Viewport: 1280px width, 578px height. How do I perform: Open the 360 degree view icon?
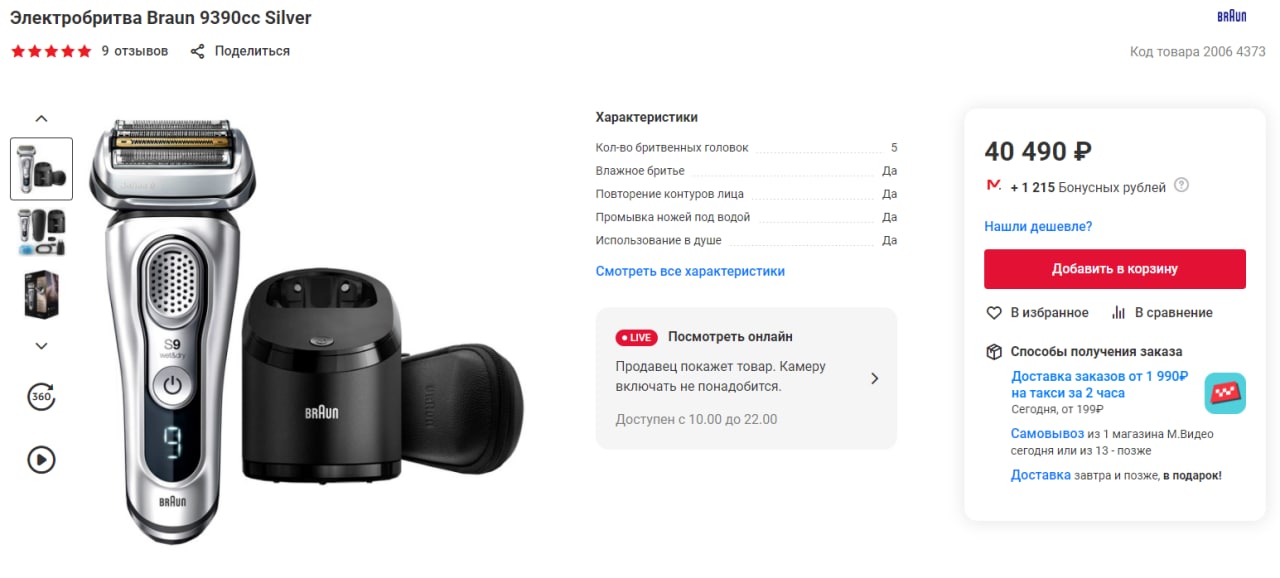coord(41,397)
